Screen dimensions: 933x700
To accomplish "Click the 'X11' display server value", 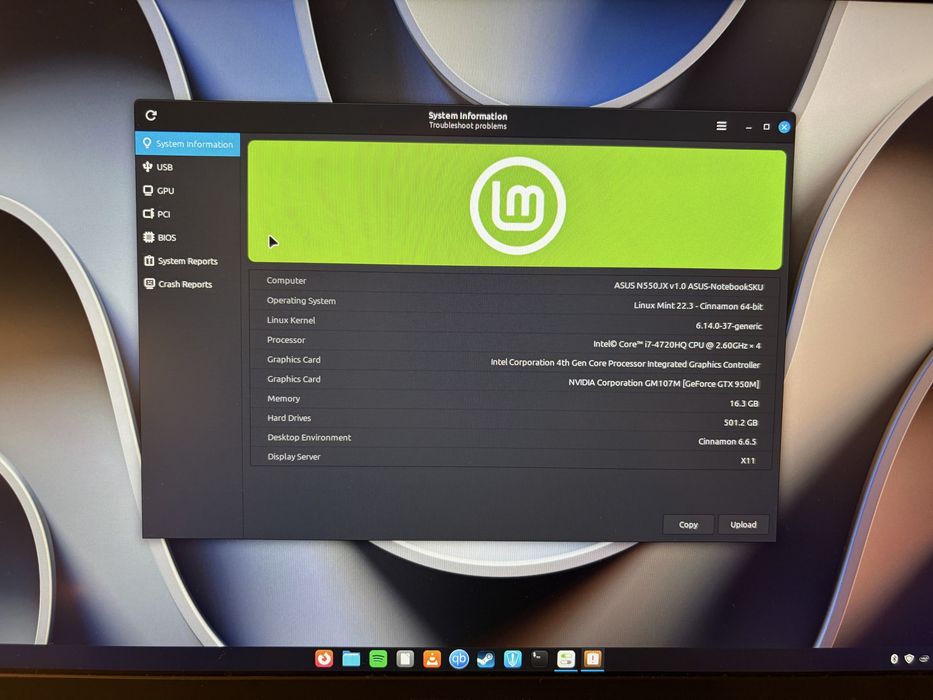I will (747, 461).
